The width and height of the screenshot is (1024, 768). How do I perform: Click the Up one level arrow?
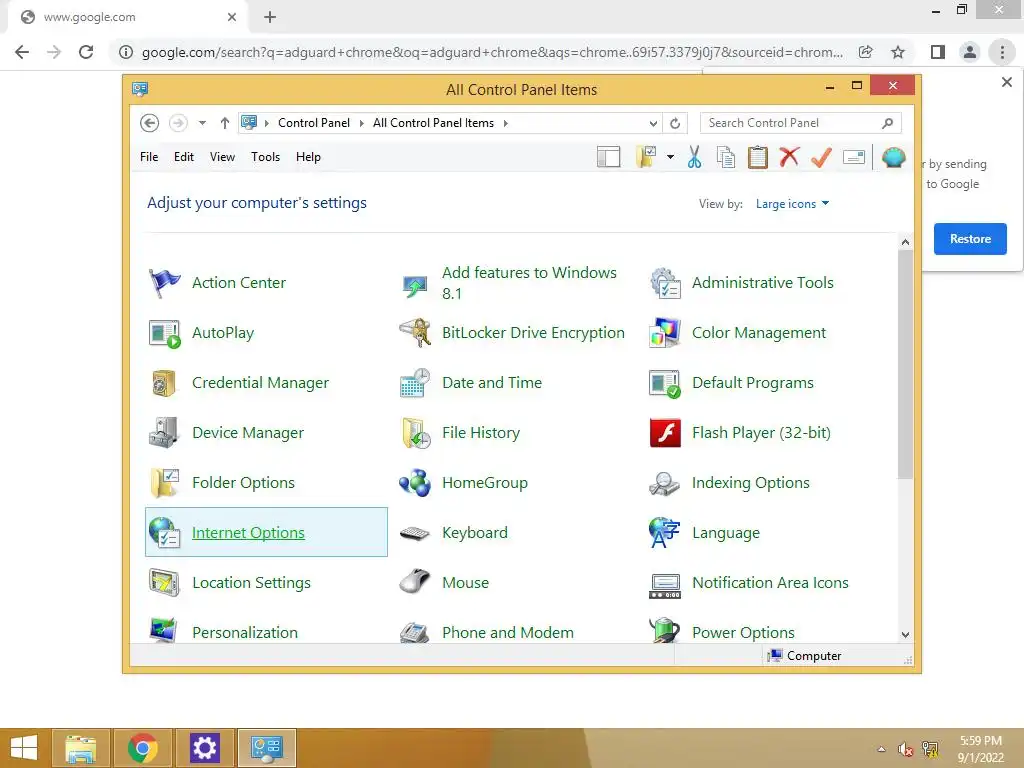click(225, 123)
